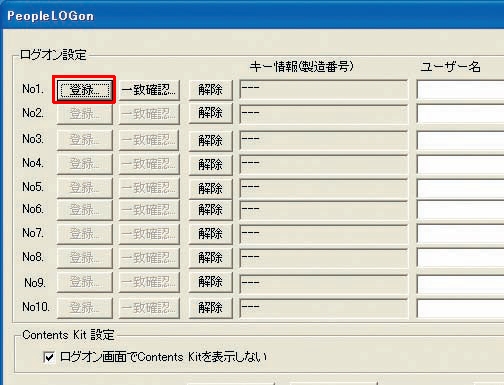Click the No9 user name field
Screen dimensions: 504x385
(x=460, y=284)
